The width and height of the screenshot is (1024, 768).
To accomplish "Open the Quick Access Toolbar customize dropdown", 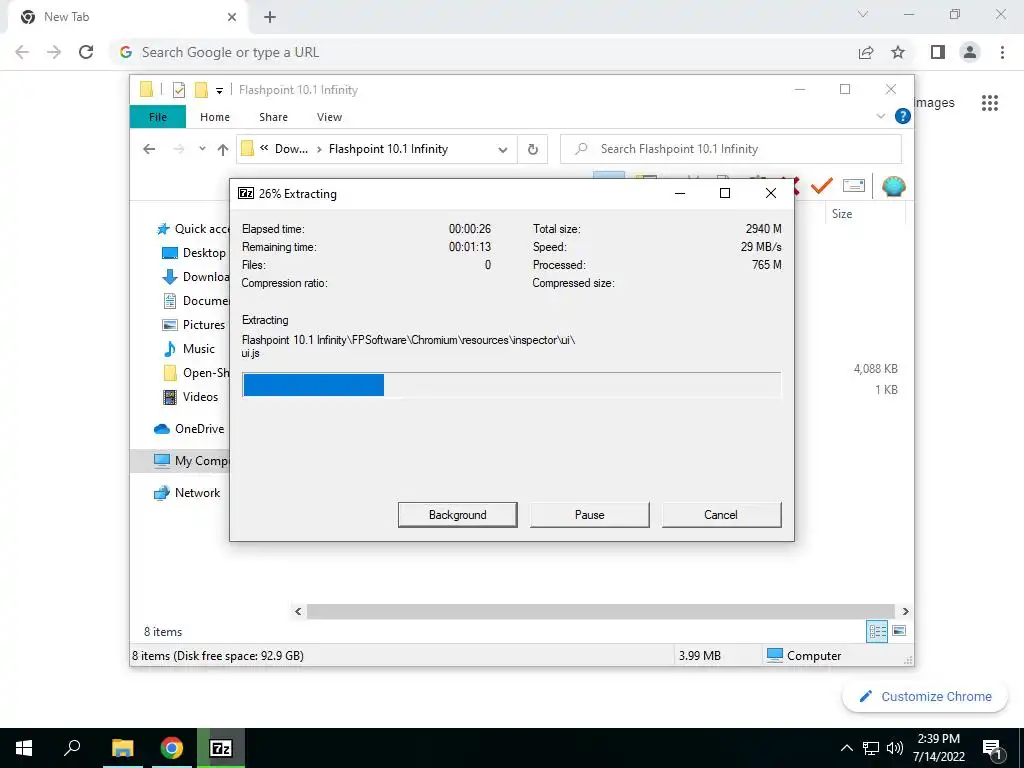I will 219,90.
